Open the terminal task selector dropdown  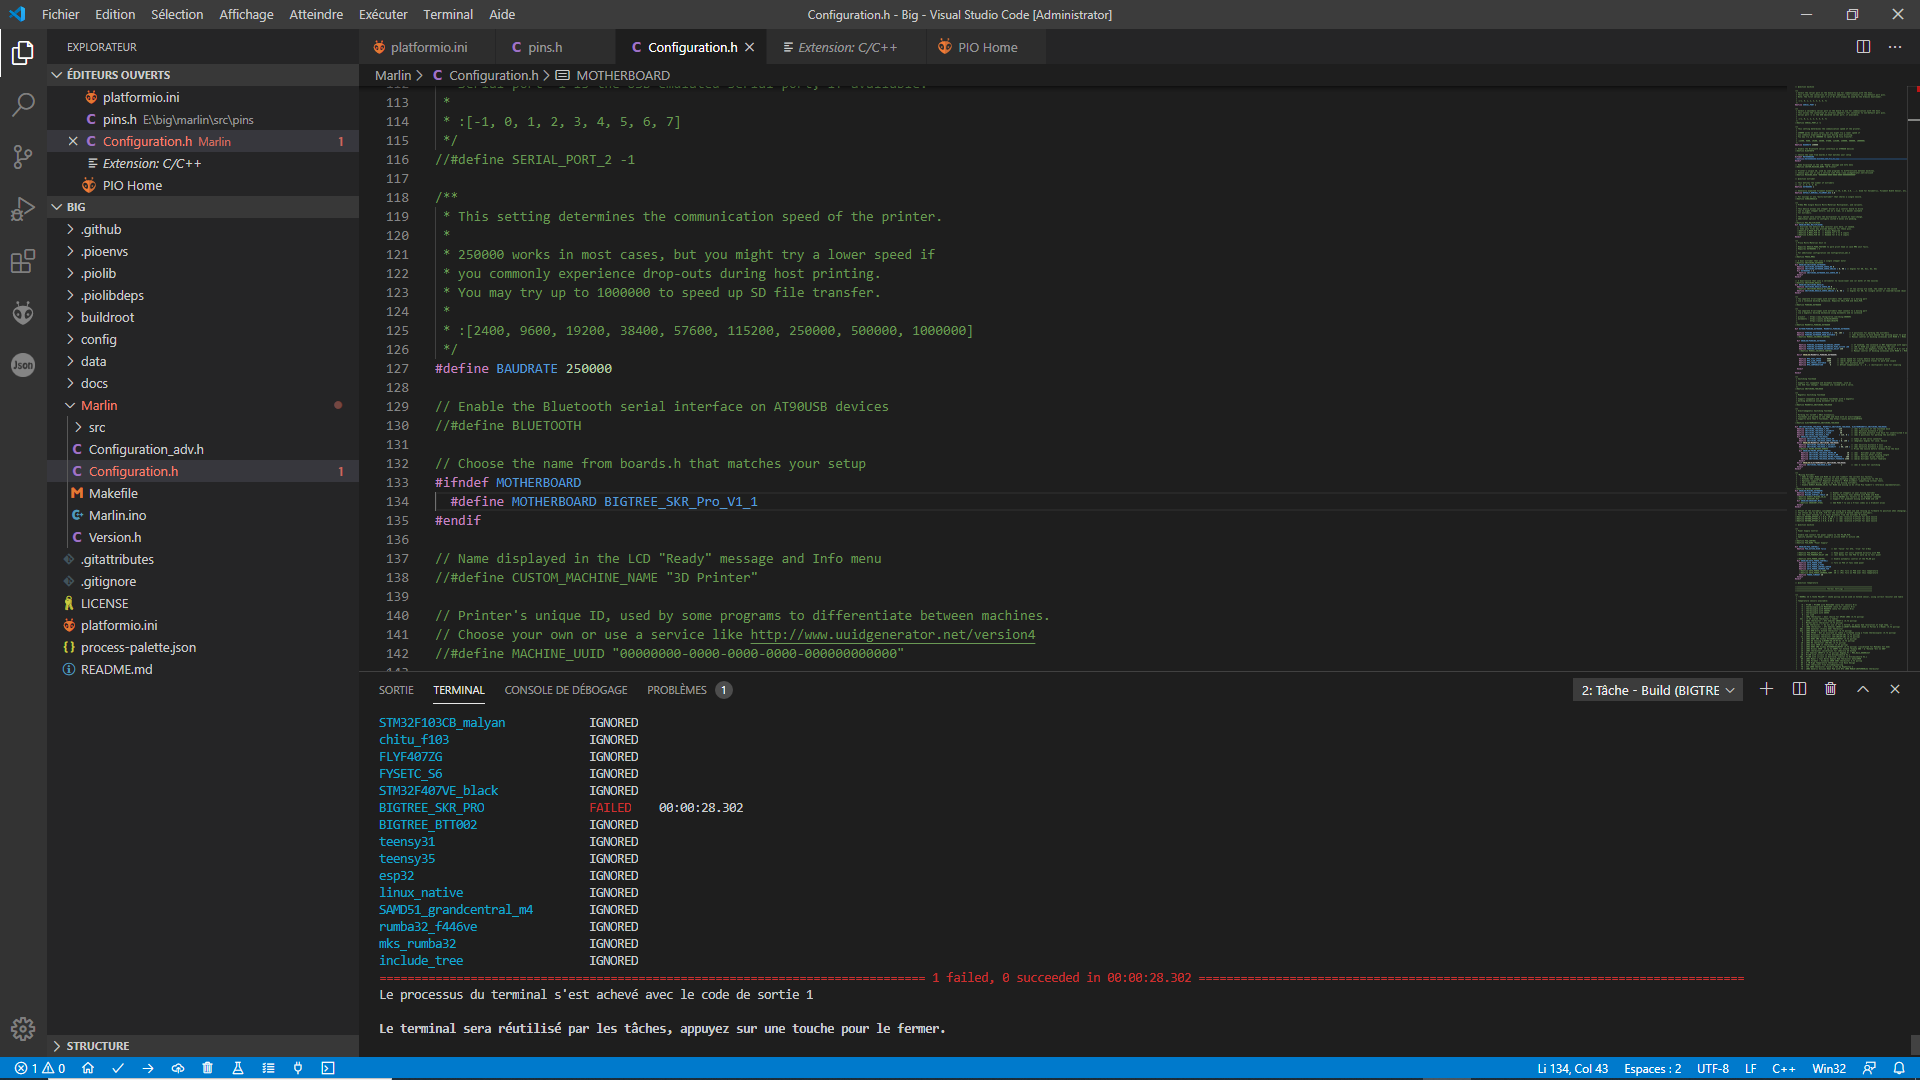coord(1657,690)
